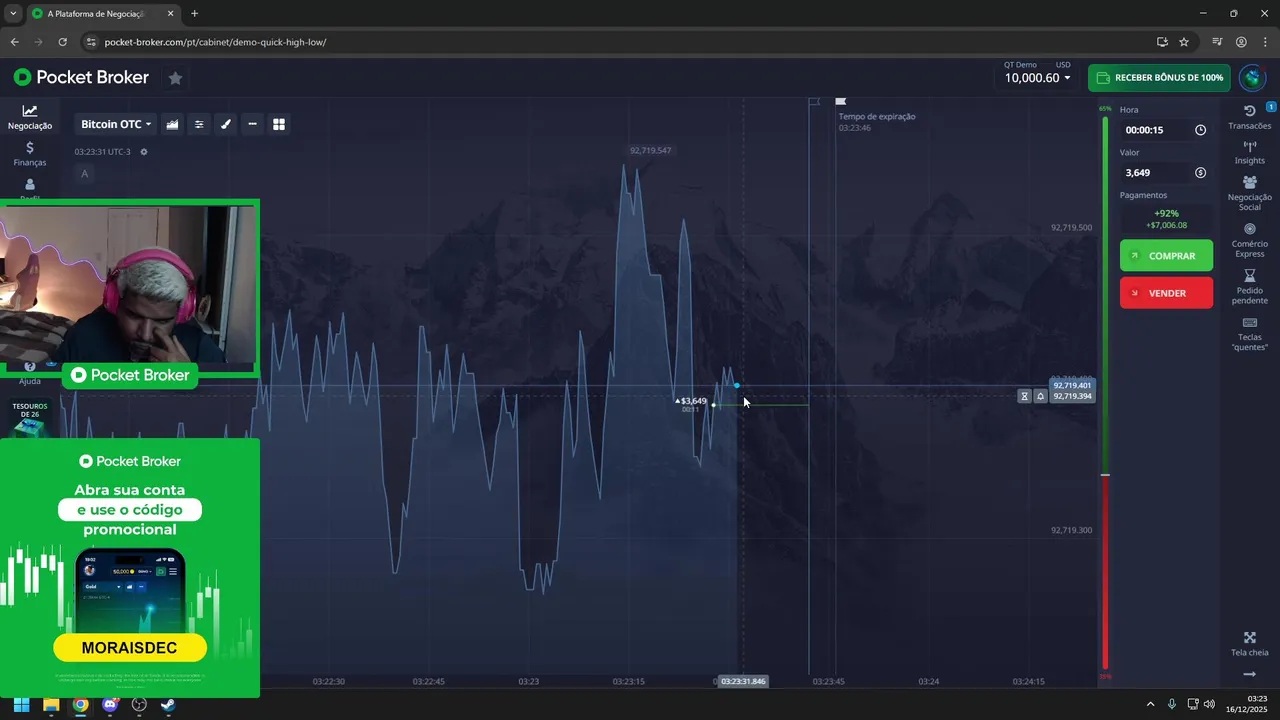
Task: Click the red portion of sentiment bar
Action: tap(1105, 571)
